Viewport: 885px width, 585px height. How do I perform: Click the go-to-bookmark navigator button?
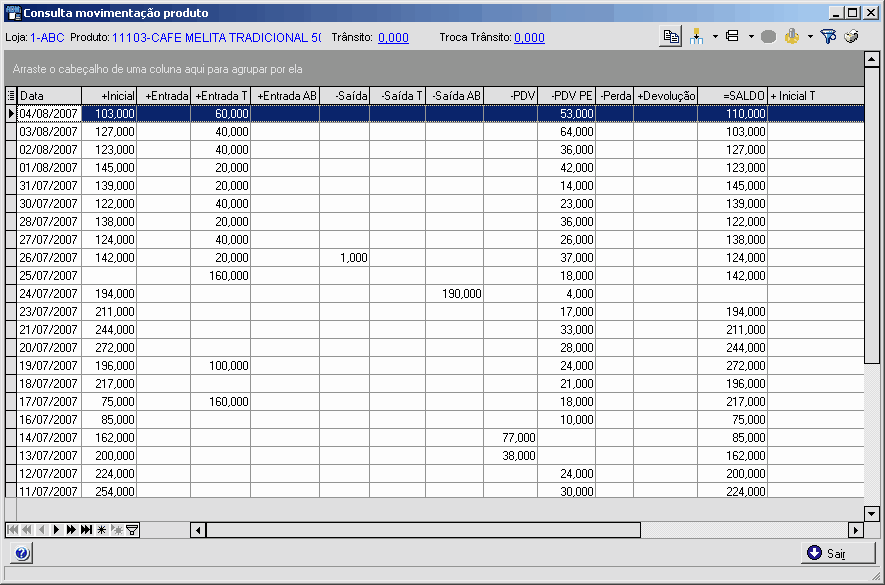tap(116, 530)
